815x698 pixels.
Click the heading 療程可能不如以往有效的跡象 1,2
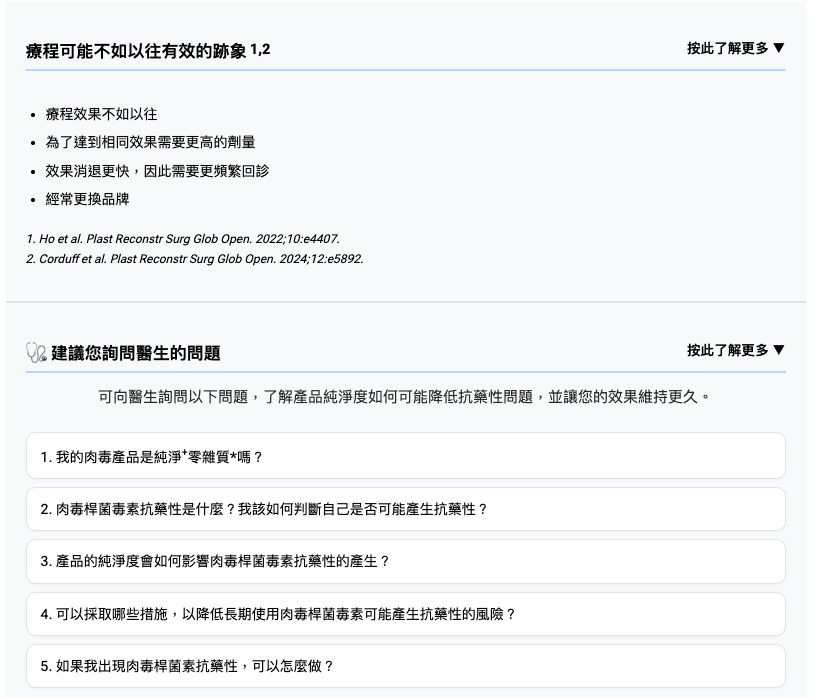[x=148, y=51]
